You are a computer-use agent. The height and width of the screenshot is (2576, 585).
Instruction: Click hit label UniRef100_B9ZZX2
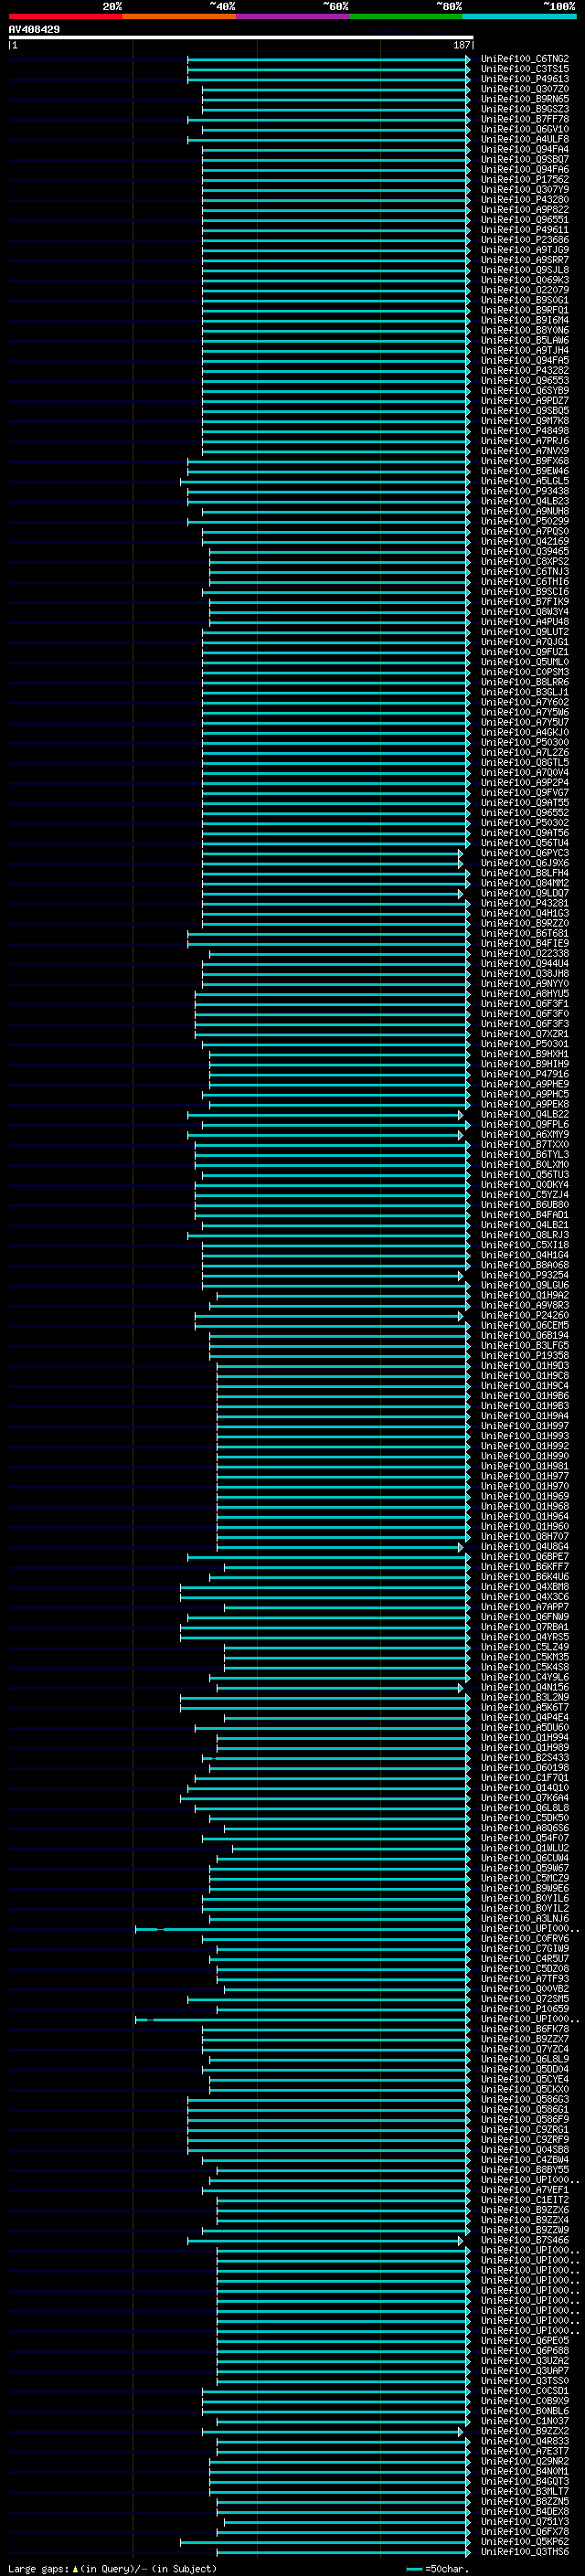coord(525,2431)
